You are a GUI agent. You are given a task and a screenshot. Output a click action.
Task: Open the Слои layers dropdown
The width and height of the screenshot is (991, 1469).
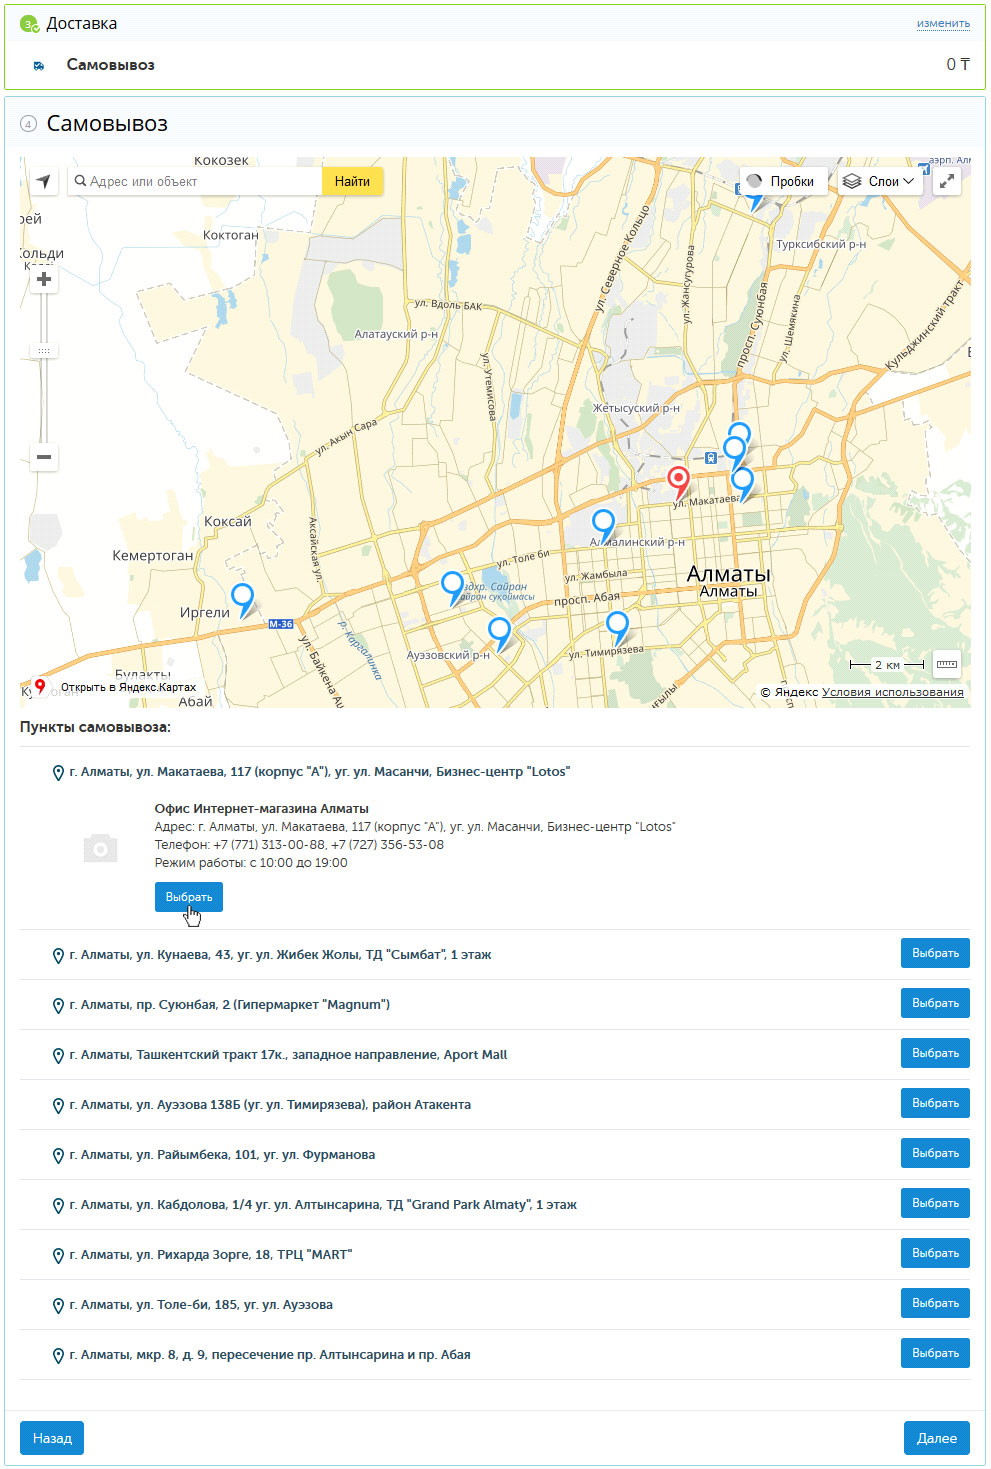(878, 181)
